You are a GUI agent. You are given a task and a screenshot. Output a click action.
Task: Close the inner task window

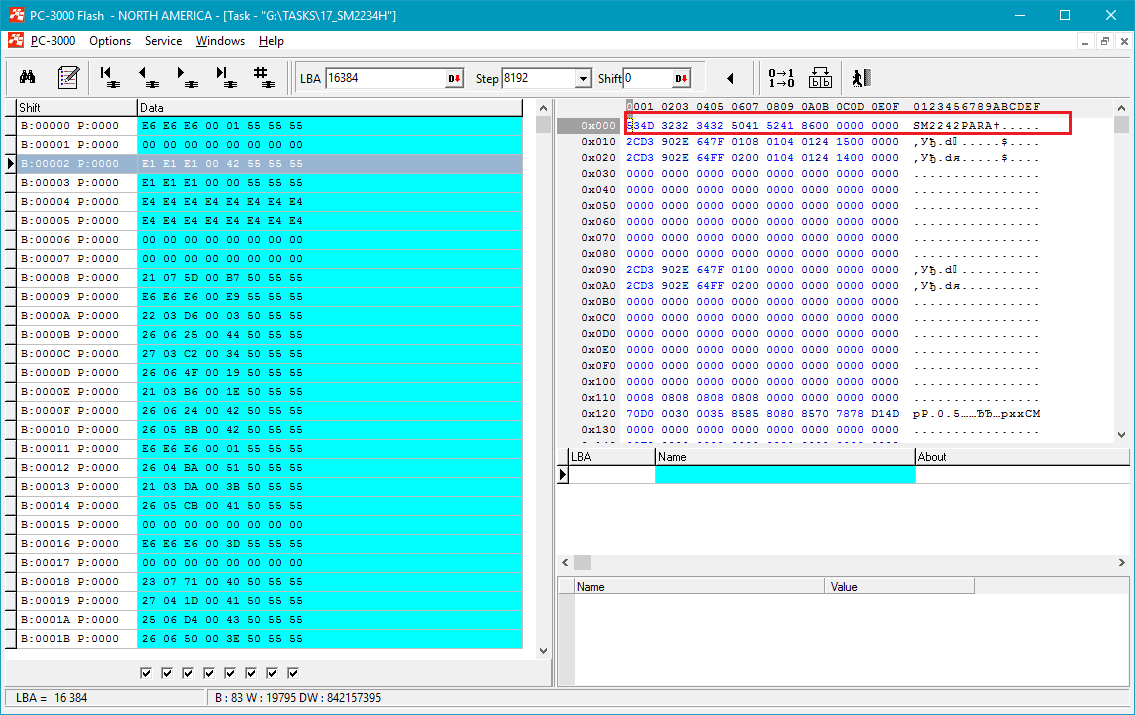[1124, 41]
